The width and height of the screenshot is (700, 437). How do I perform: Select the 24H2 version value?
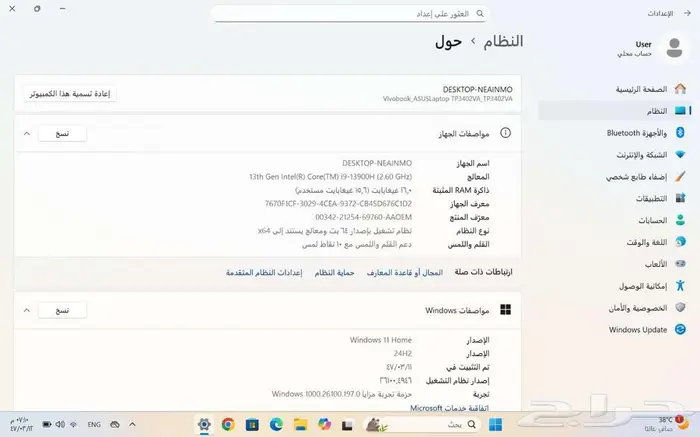coord(403,354)
